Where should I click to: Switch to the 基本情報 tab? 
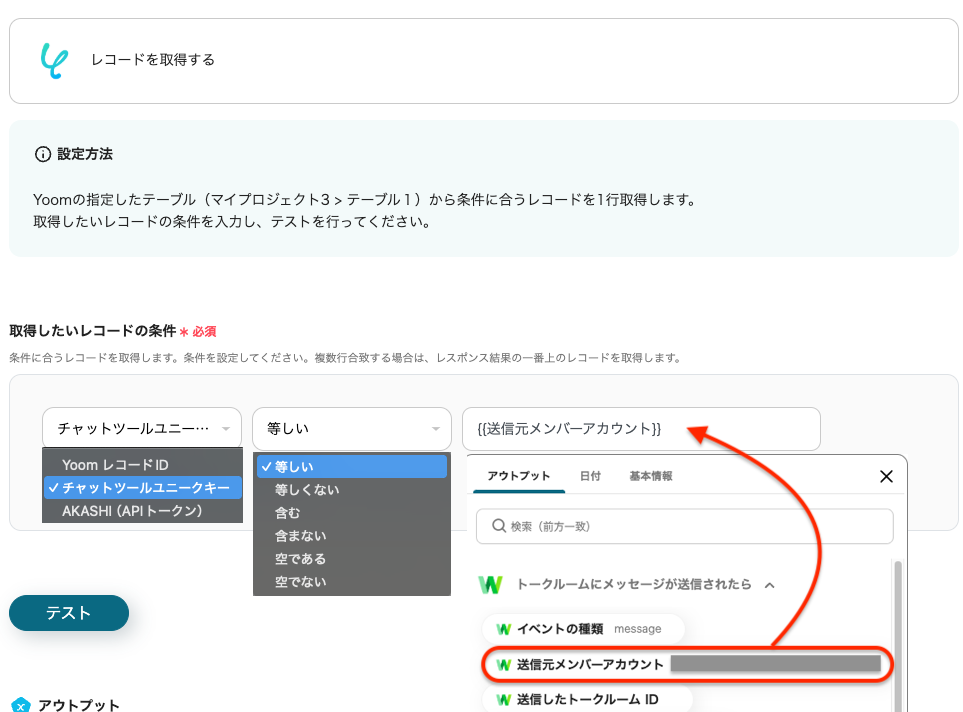(x=650, y=476)
